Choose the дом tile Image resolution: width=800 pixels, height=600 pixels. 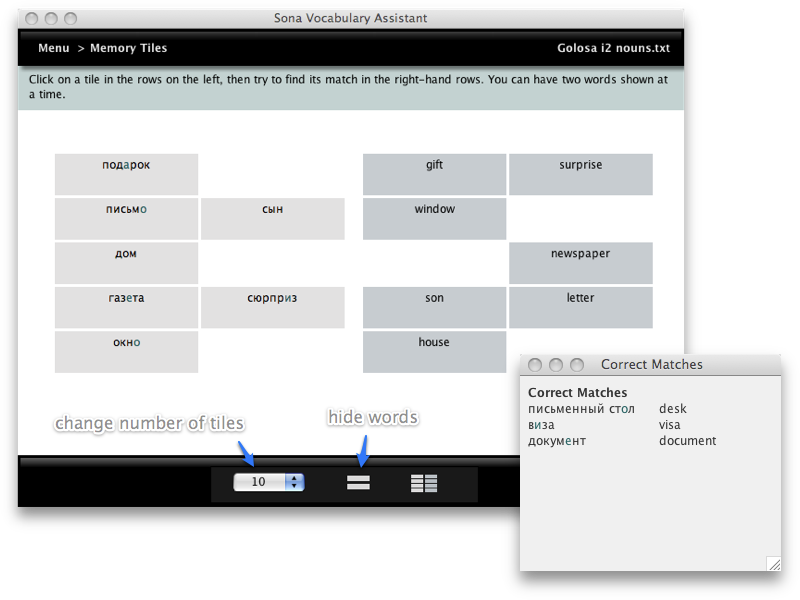pos(126,263)
